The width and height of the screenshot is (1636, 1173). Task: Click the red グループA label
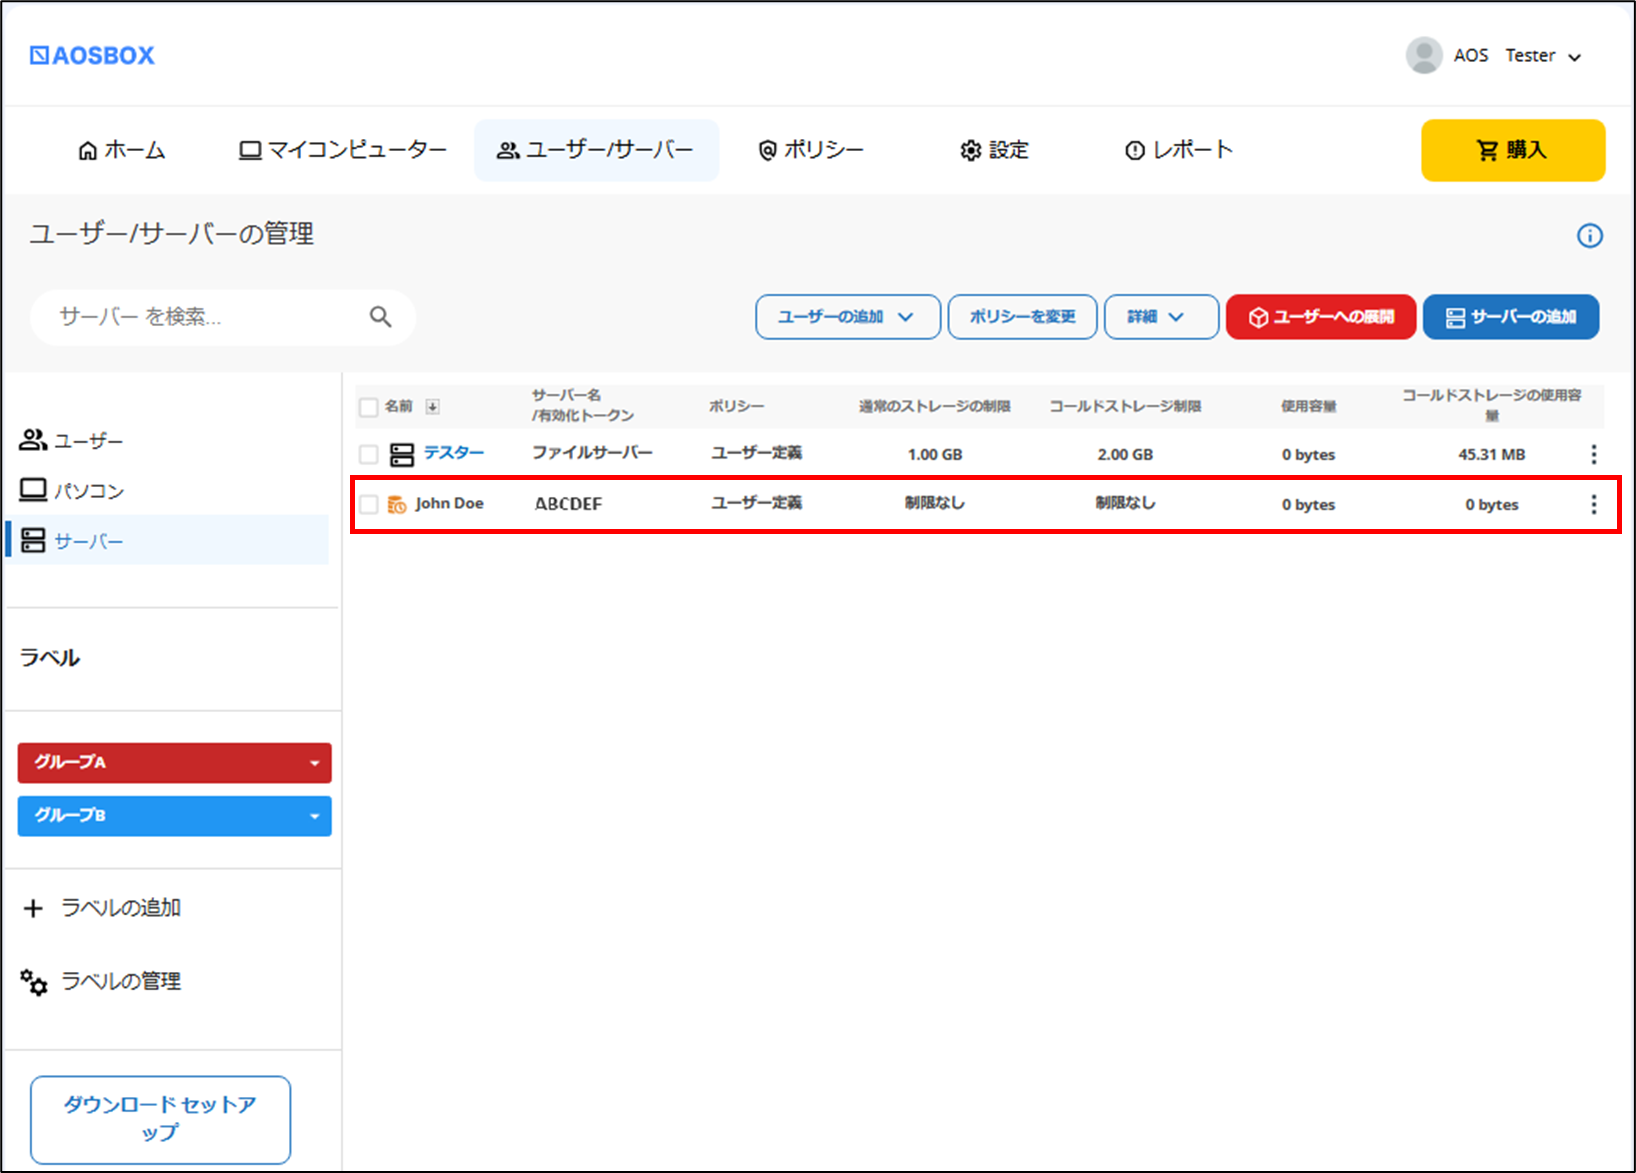[174, 763]
